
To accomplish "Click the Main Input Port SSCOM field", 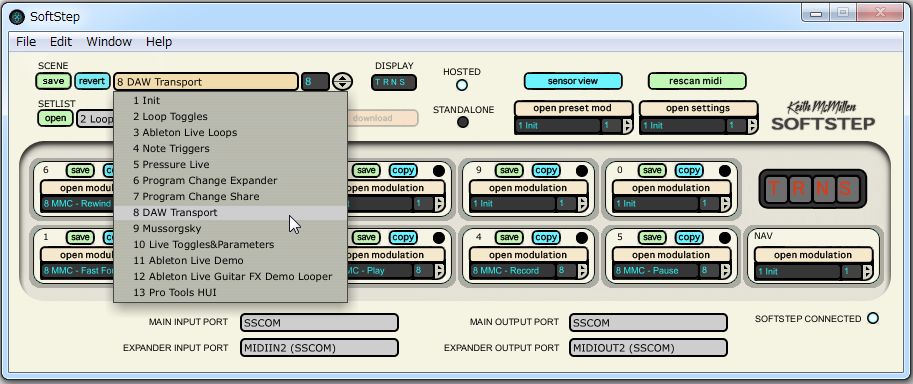I will pyautogui.click(x=320, y=323).
